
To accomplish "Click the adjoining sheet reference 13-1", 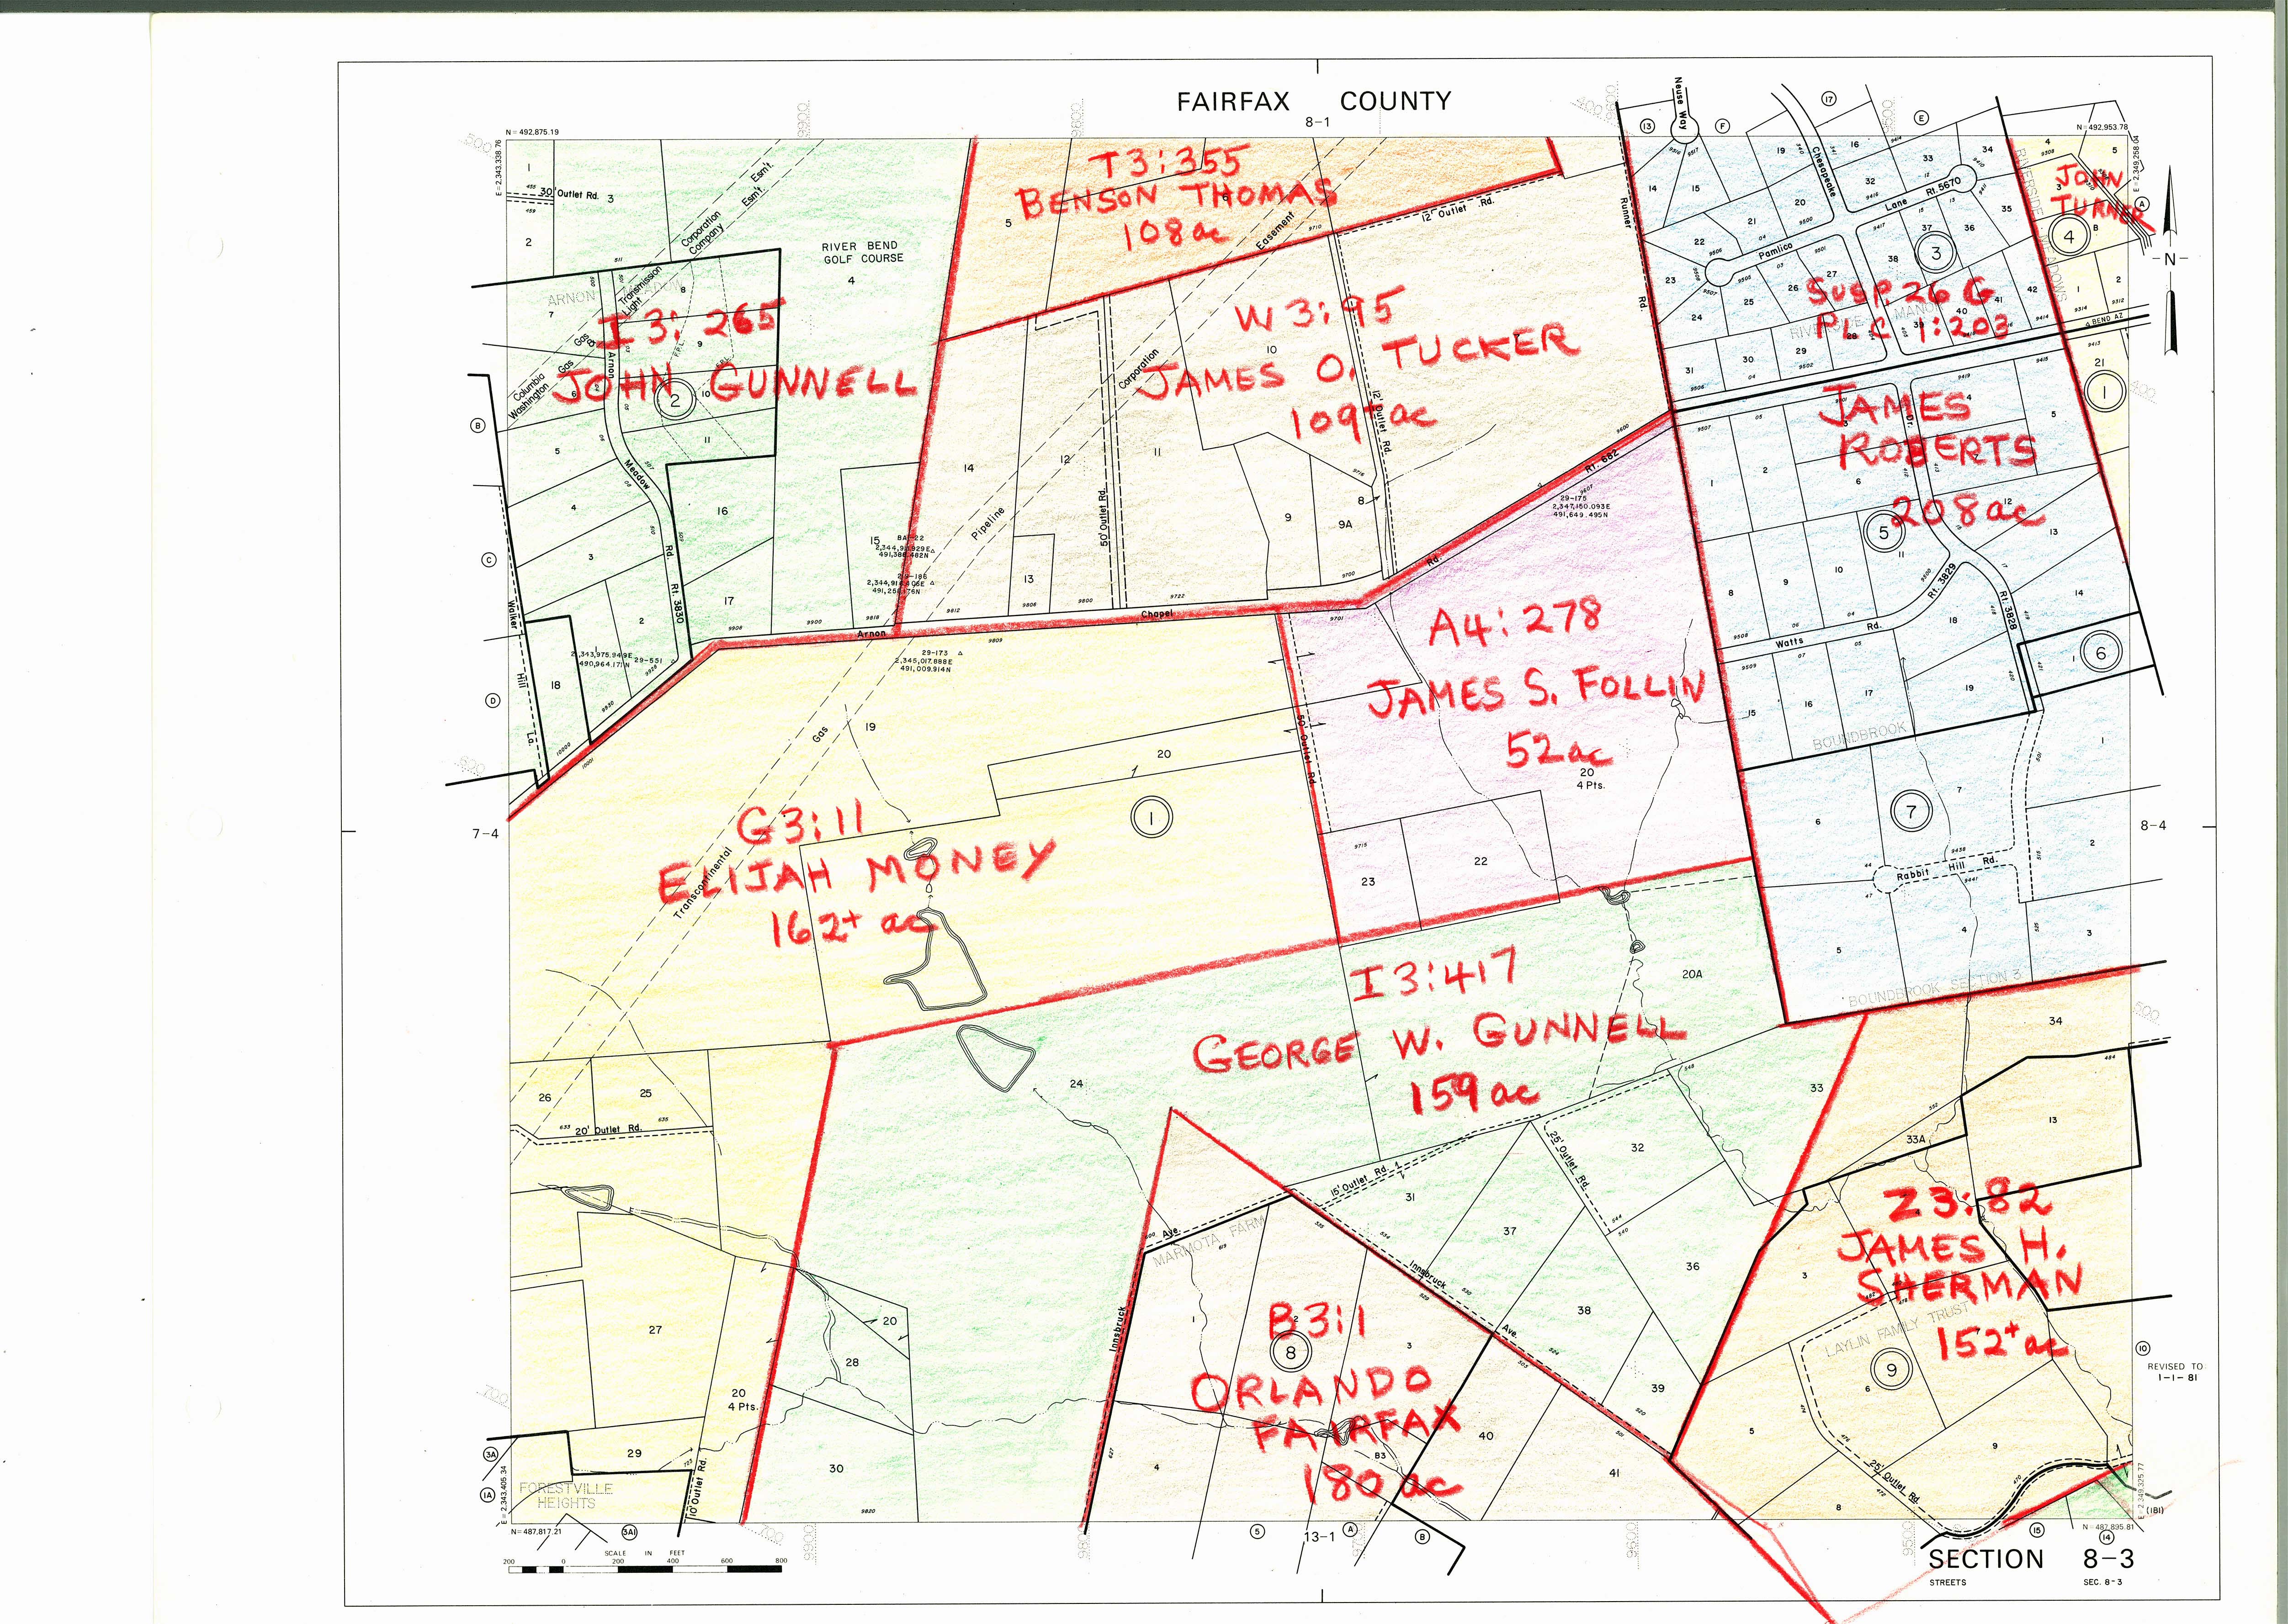I will tap(1319, 1537).
